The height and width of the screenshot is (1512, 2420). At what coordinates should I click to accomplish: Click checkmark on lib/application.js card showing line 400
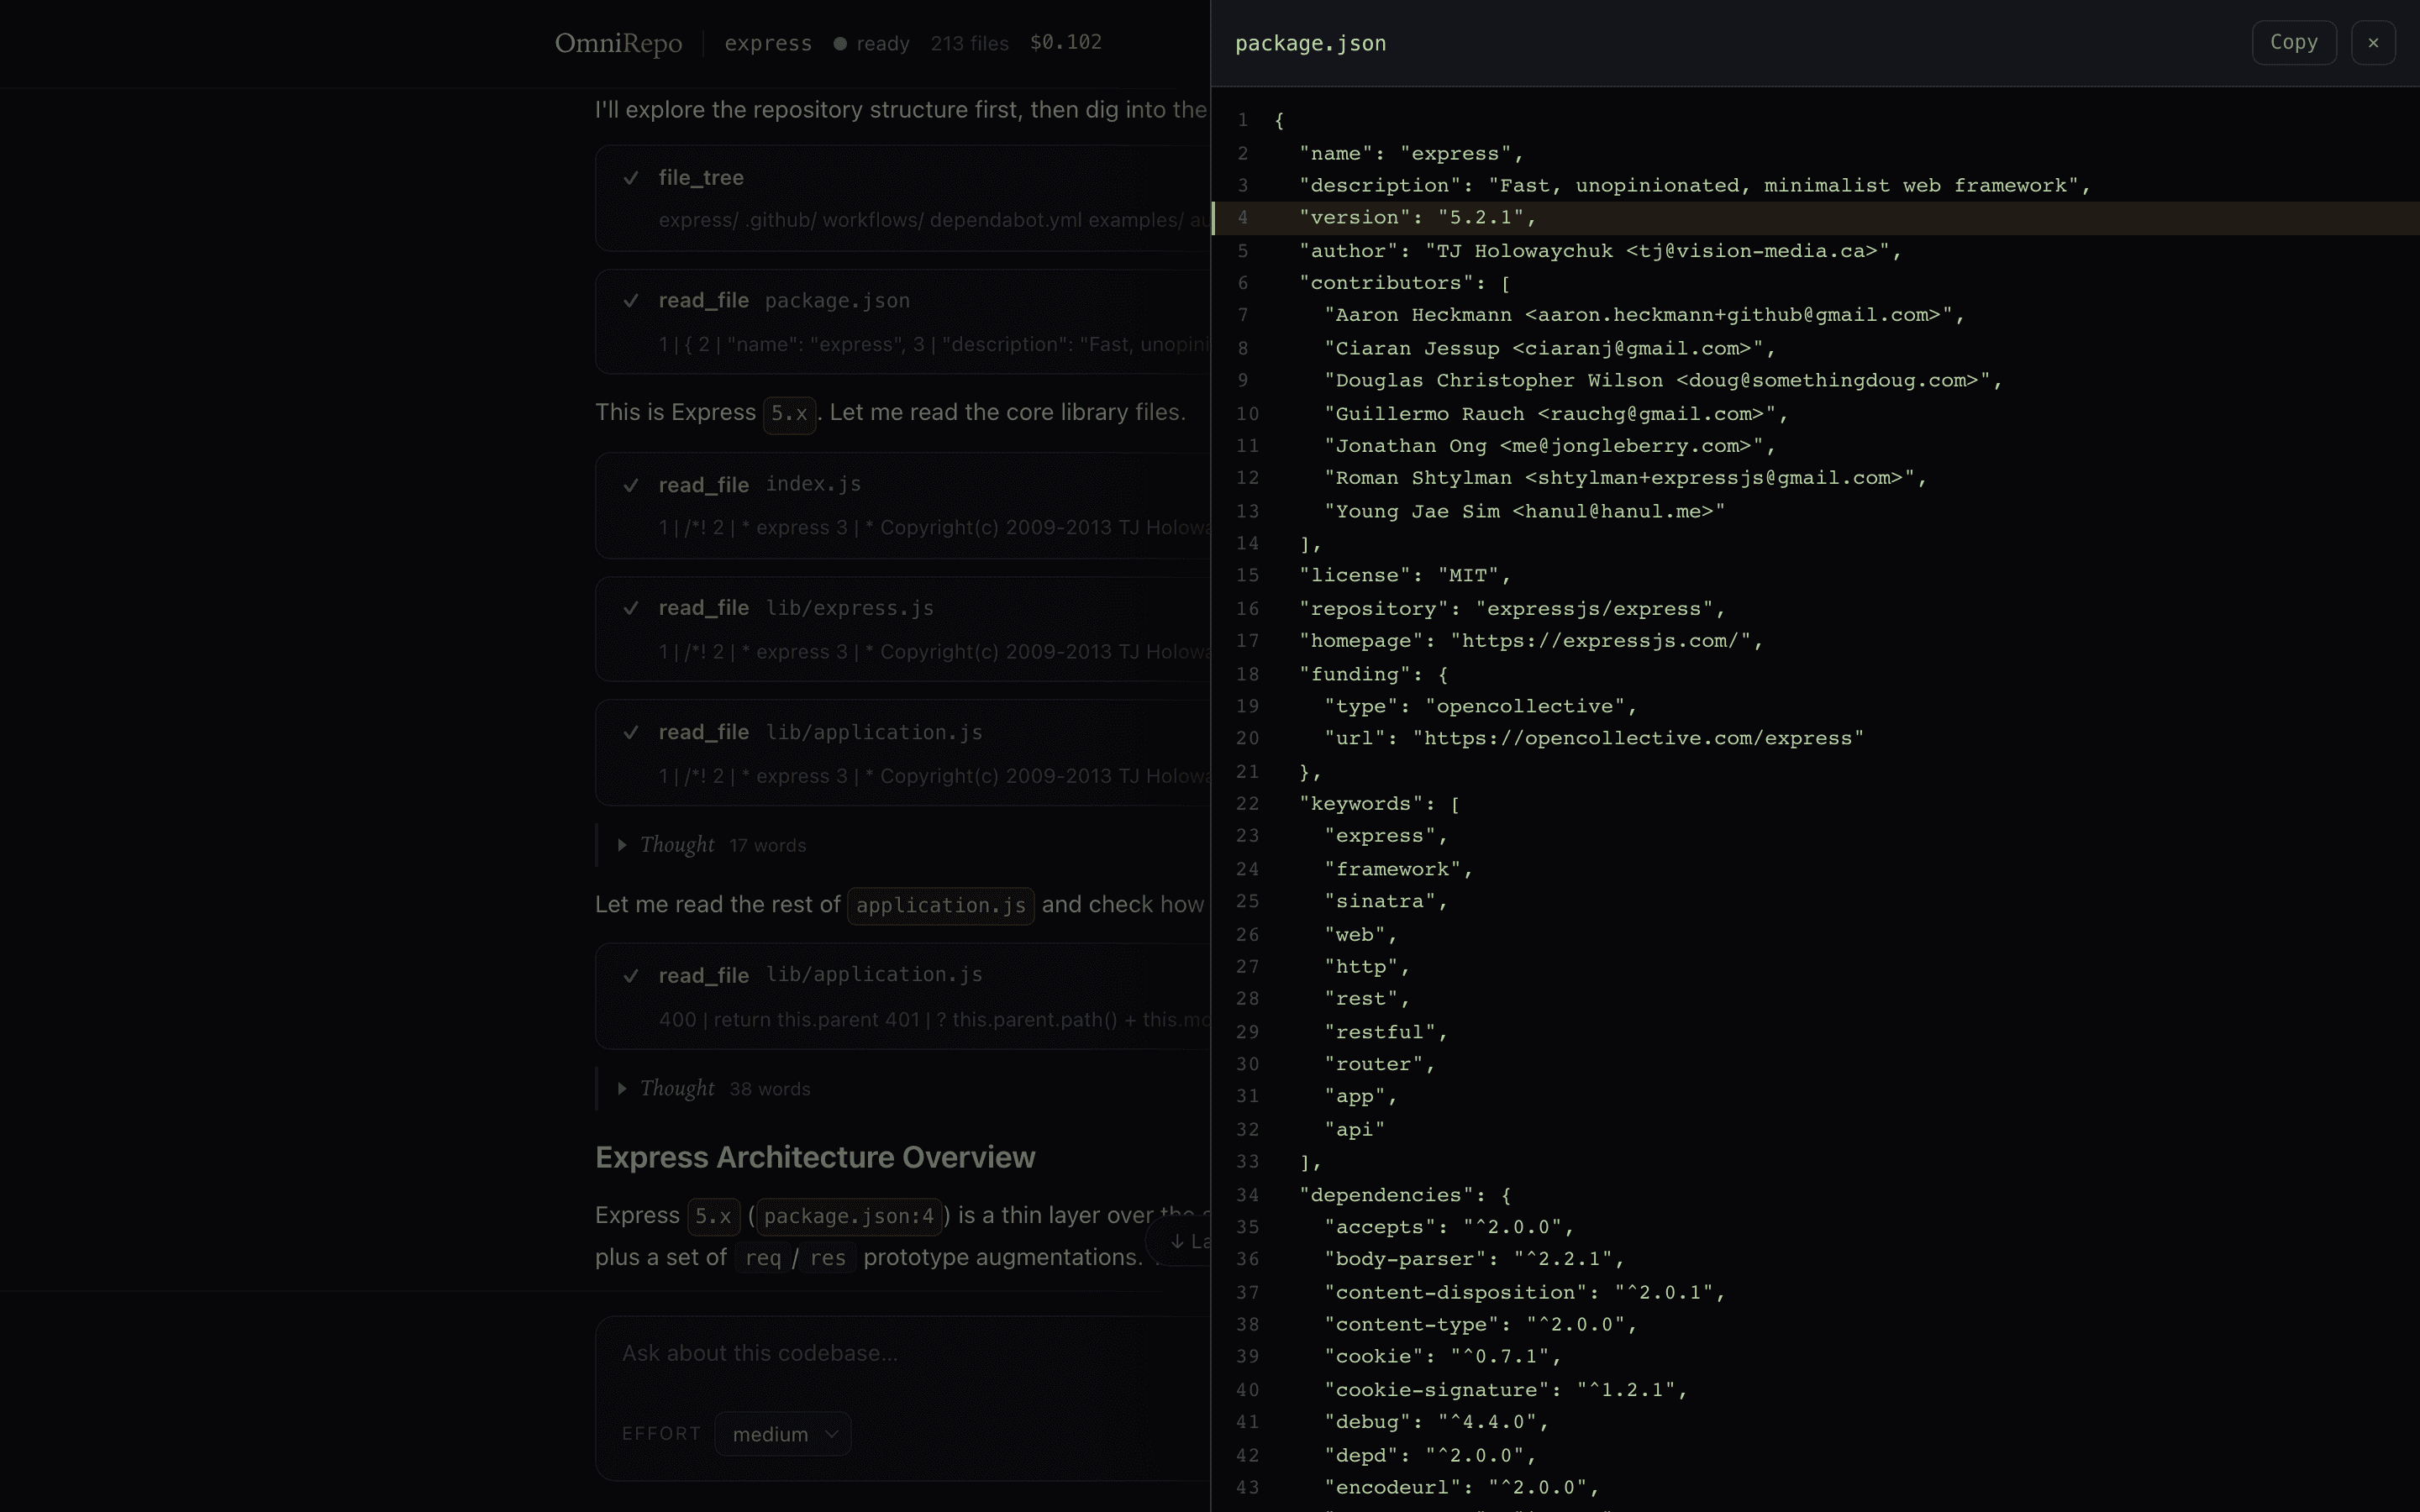click(x=631, y=976)
